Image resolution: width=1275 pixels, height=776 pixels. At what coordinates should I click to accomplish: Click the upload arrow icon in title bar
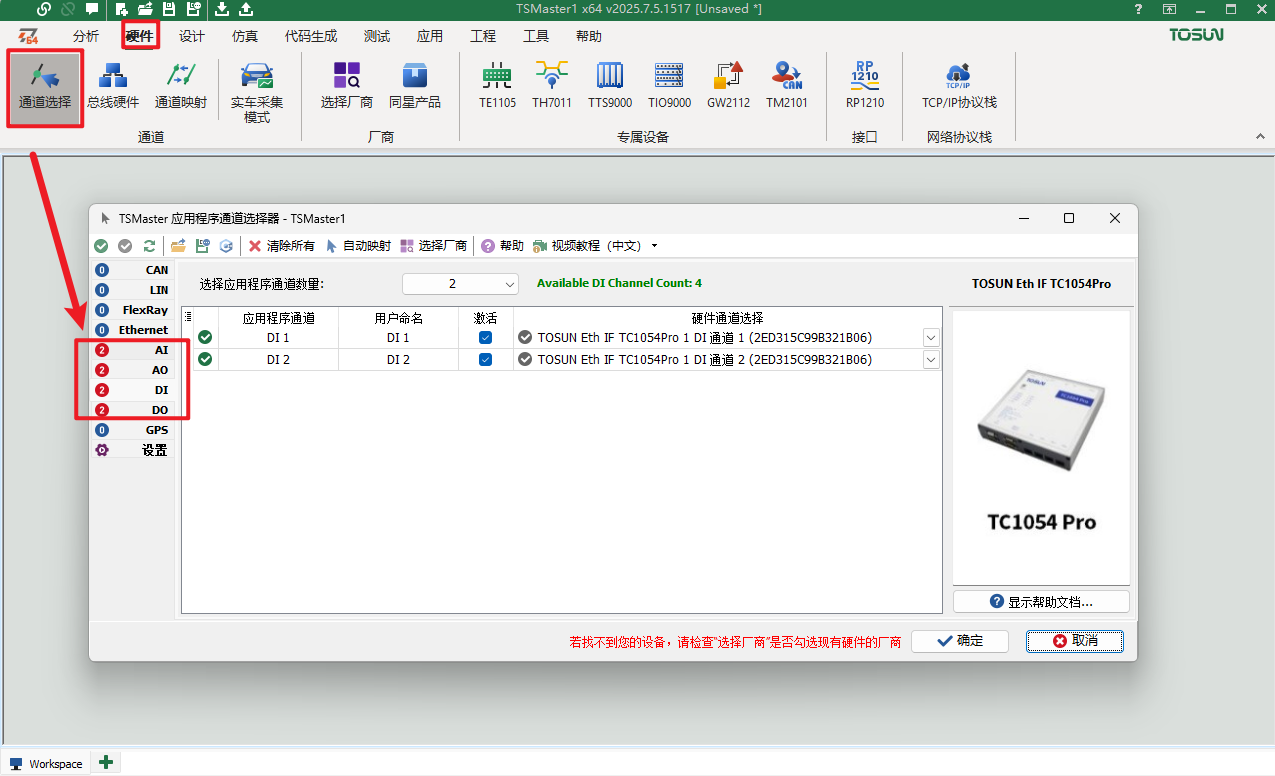(x=246, y=9)
